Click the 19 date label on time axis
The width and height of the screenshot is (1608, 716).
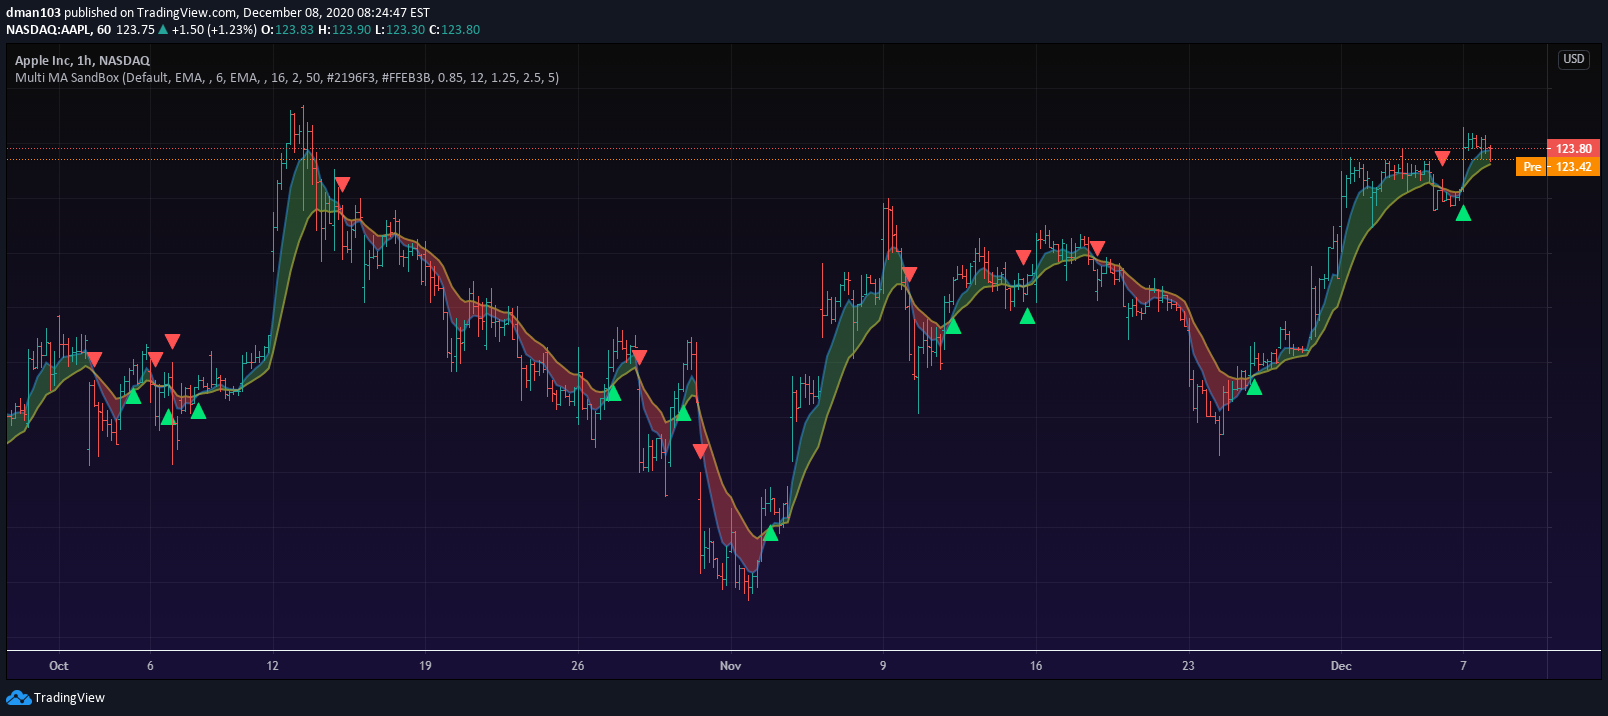click(x=425, y=666)
